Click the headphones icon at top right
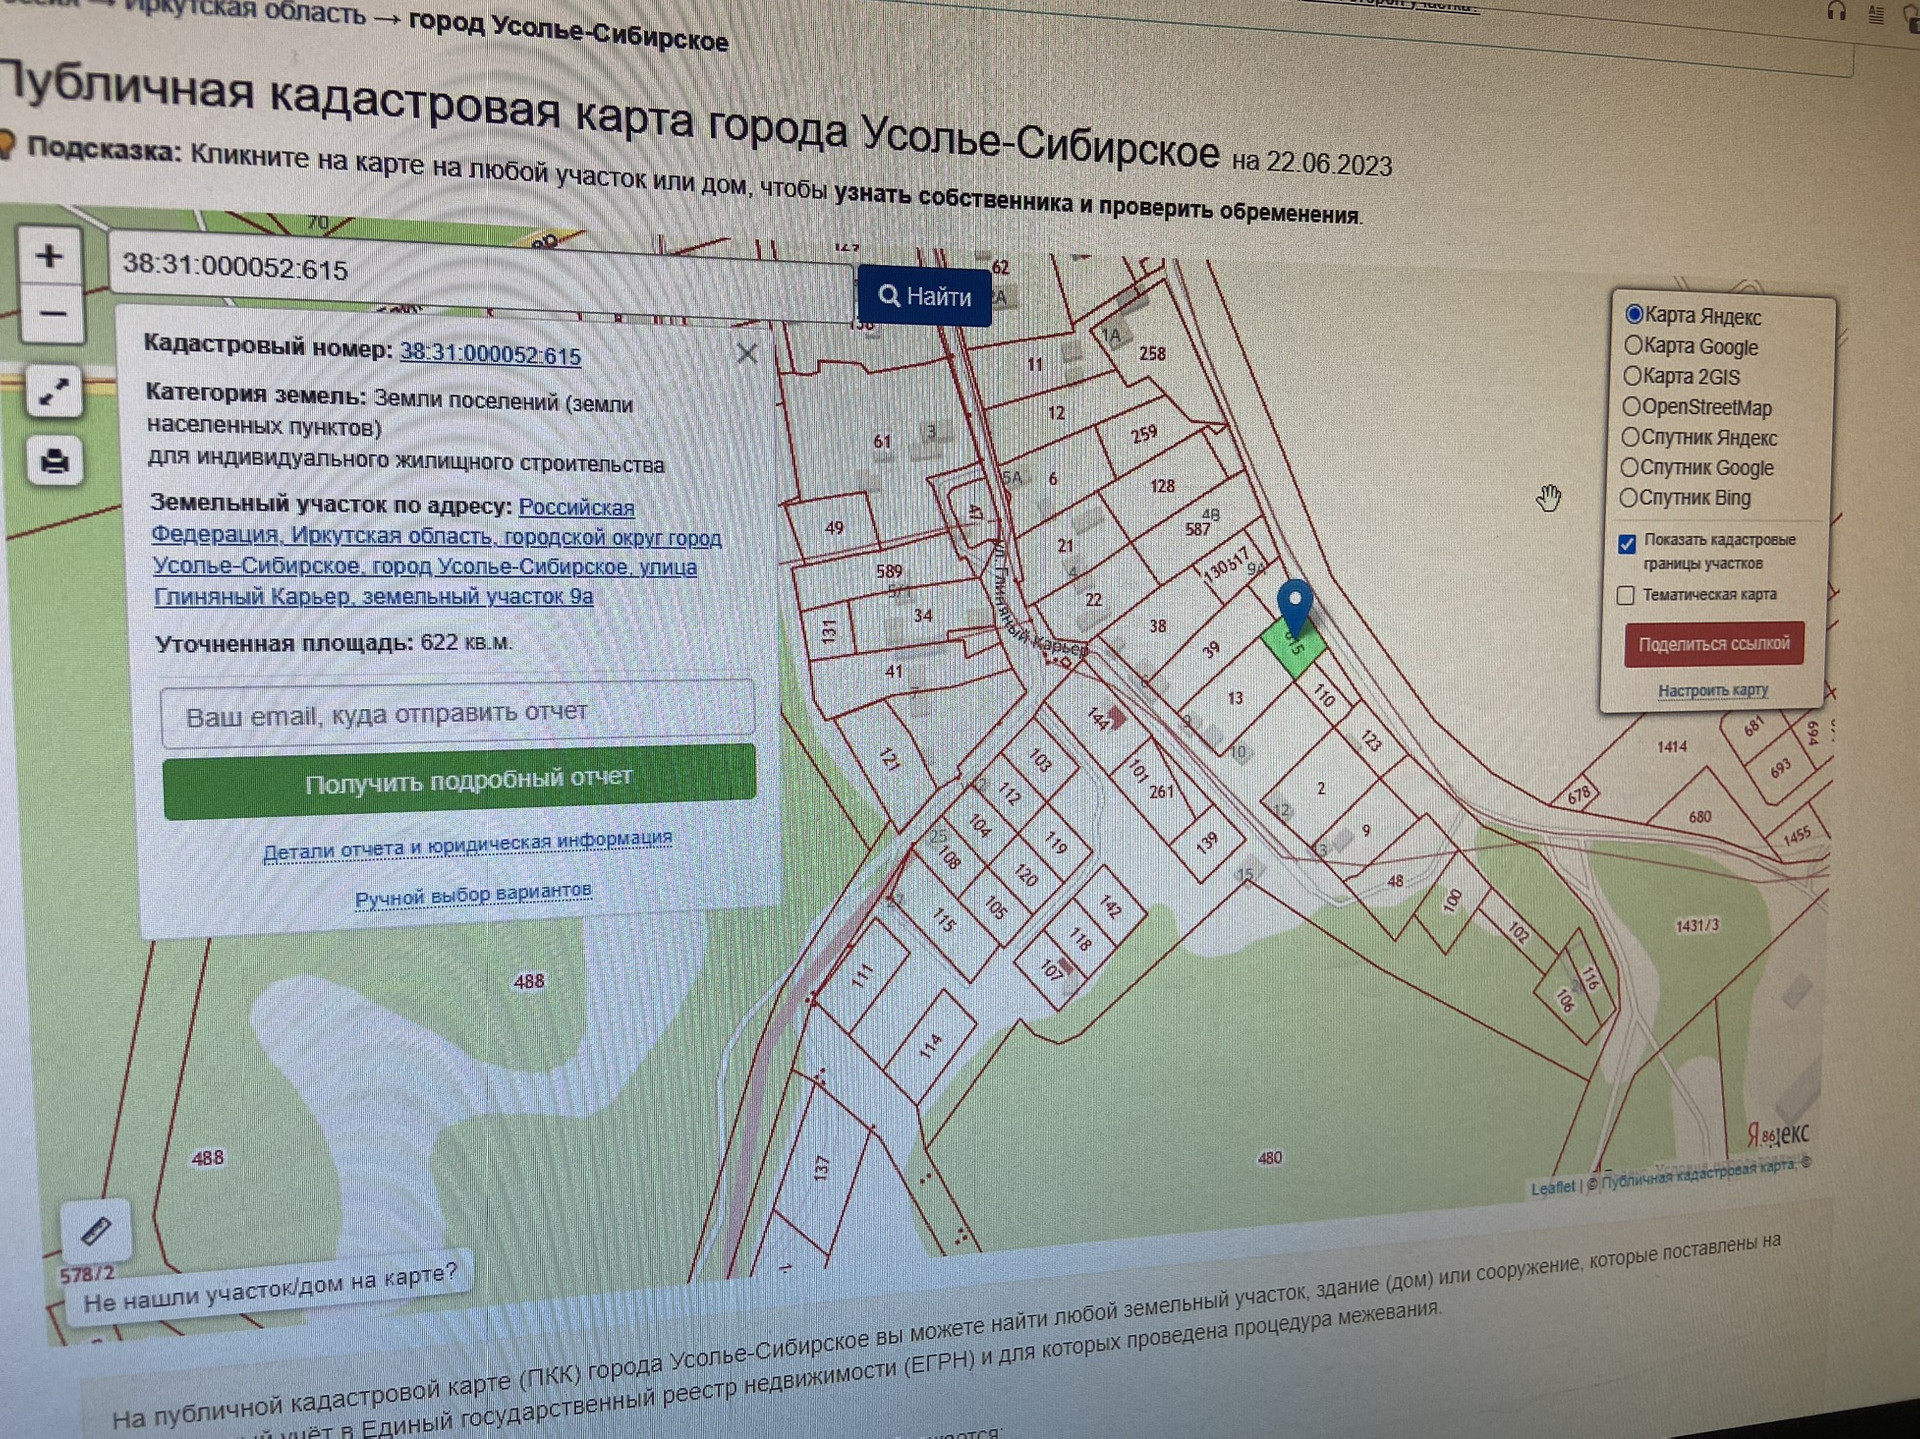This screenshot has height=1439, width=1920. click(x=1836, y=12)
